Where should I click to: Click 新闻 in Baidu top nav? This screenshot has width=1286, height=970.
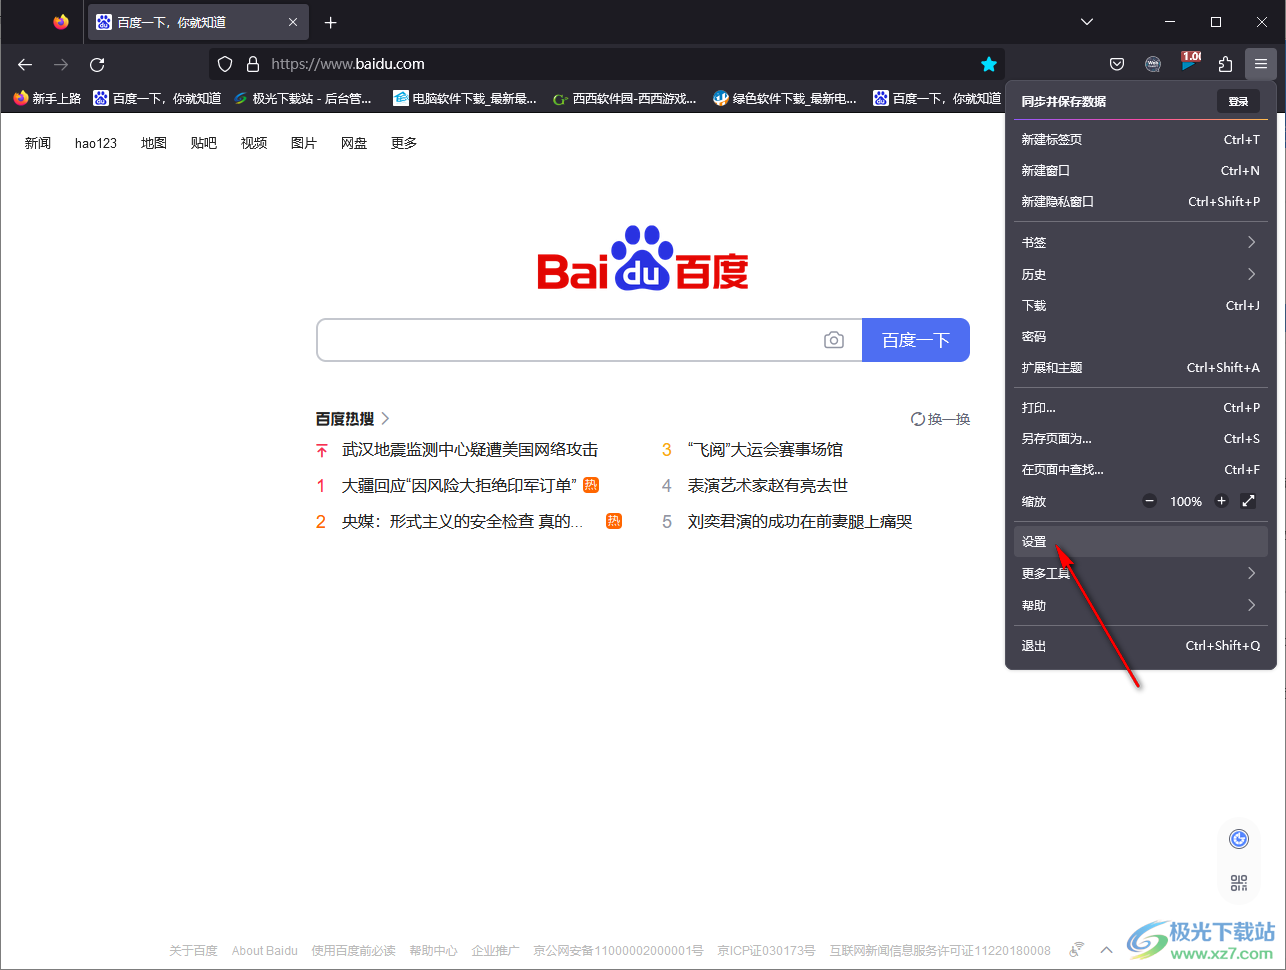click(x=38, y=143)
